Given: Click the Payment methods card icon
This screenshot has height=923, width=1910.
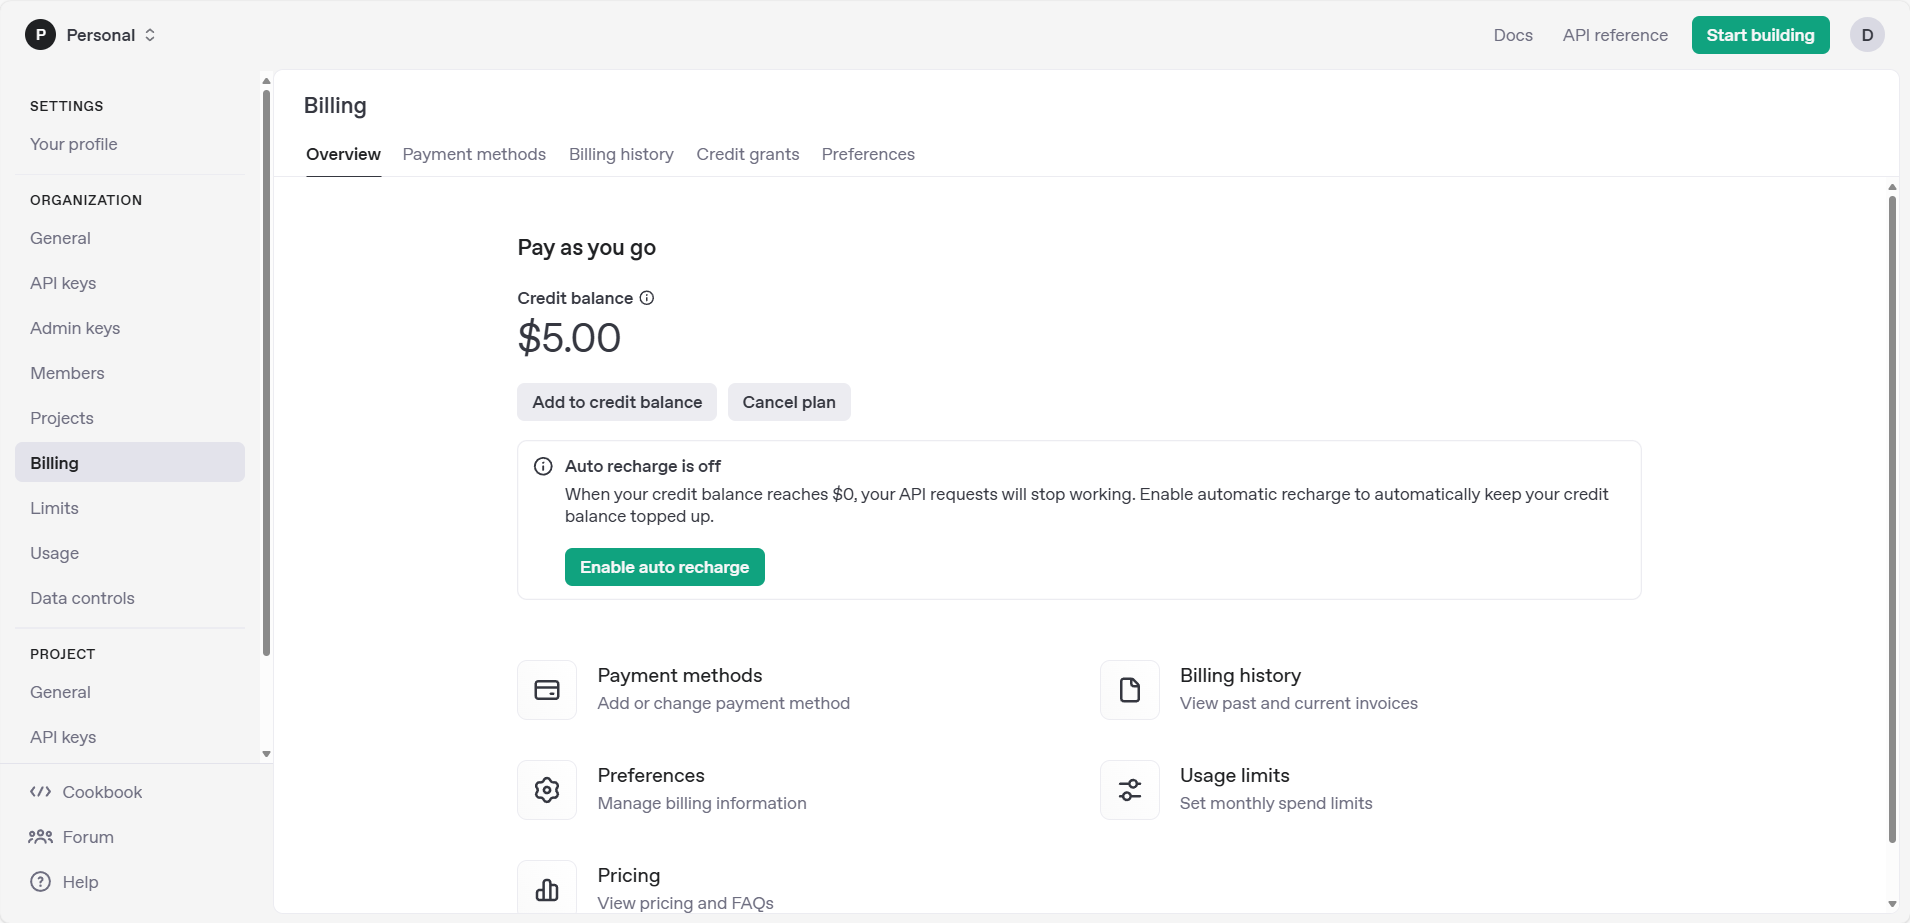Looking at the screenshot, I should point(547,690).
